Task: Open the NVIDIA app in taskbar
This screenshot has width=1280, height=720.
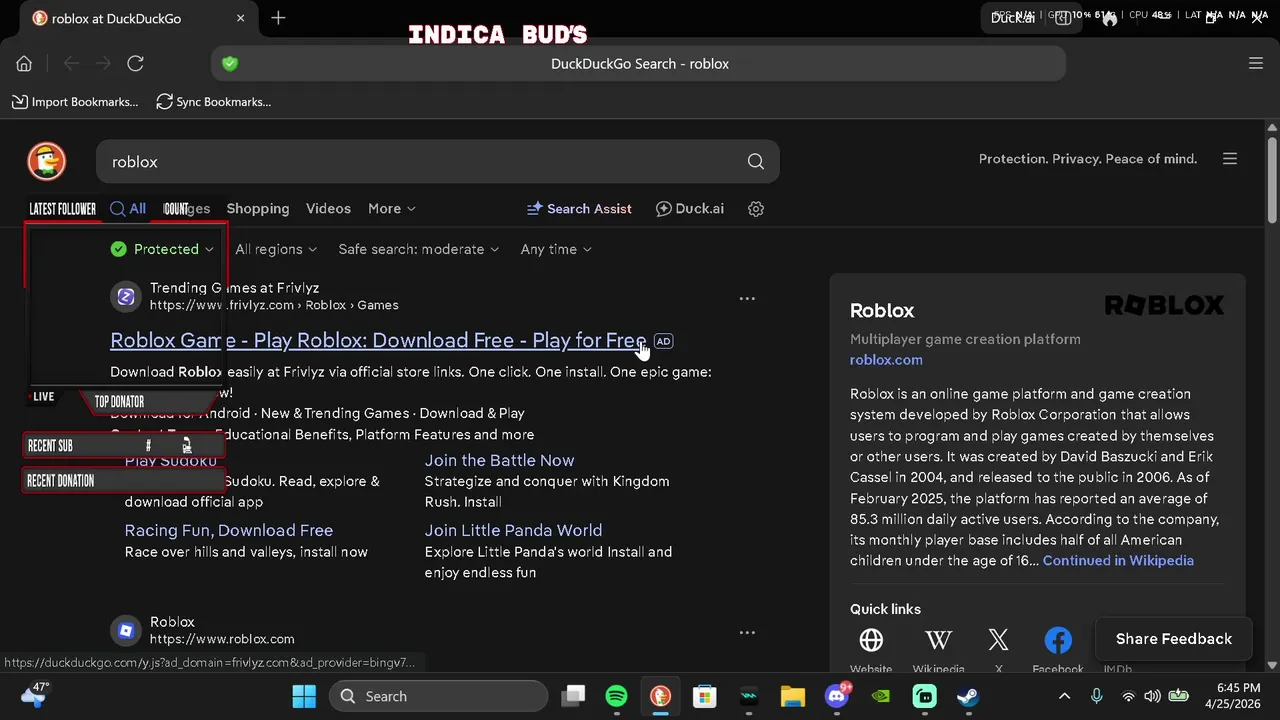Action: click(880, 696)
